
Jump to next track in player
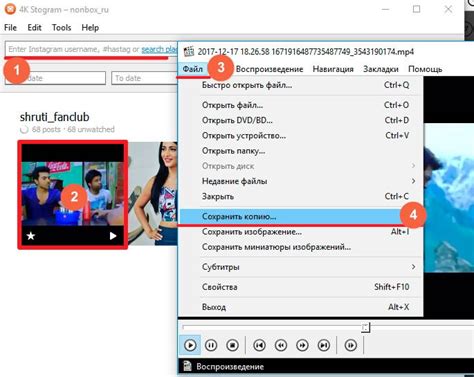pos(324,345)
